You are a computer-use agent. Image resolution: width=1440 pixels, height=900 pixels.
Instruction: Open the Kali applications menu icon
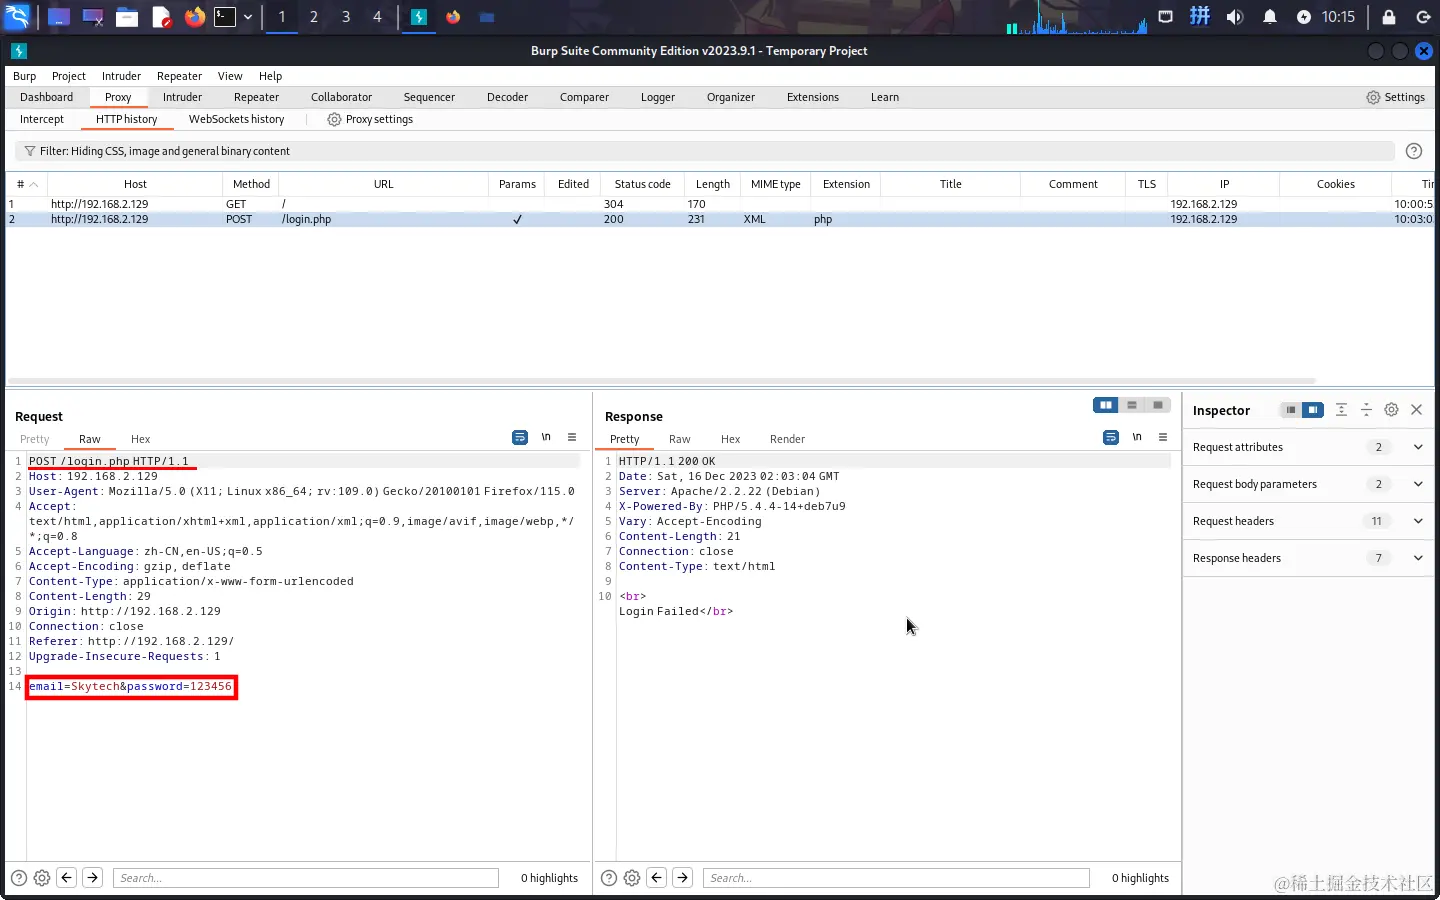click(17, 16)
